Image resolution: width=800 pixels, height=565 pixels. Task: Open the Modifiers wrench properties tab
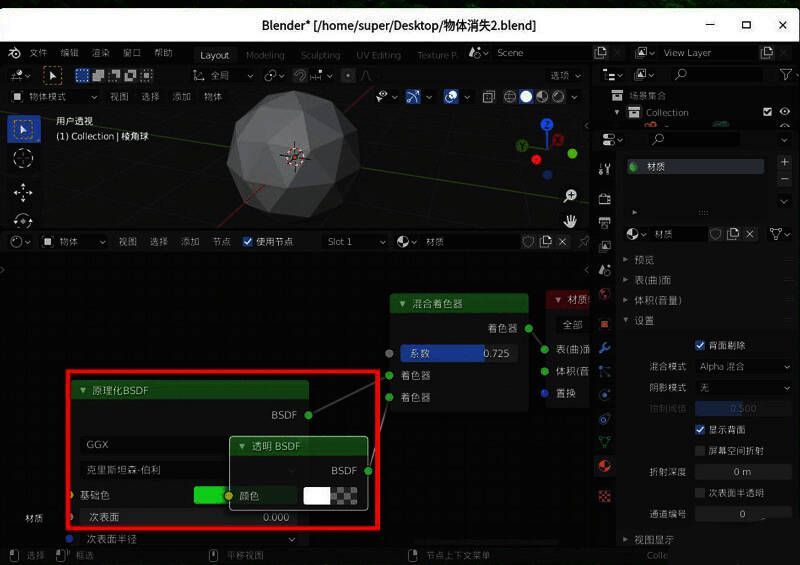click(x=605, y=348)
